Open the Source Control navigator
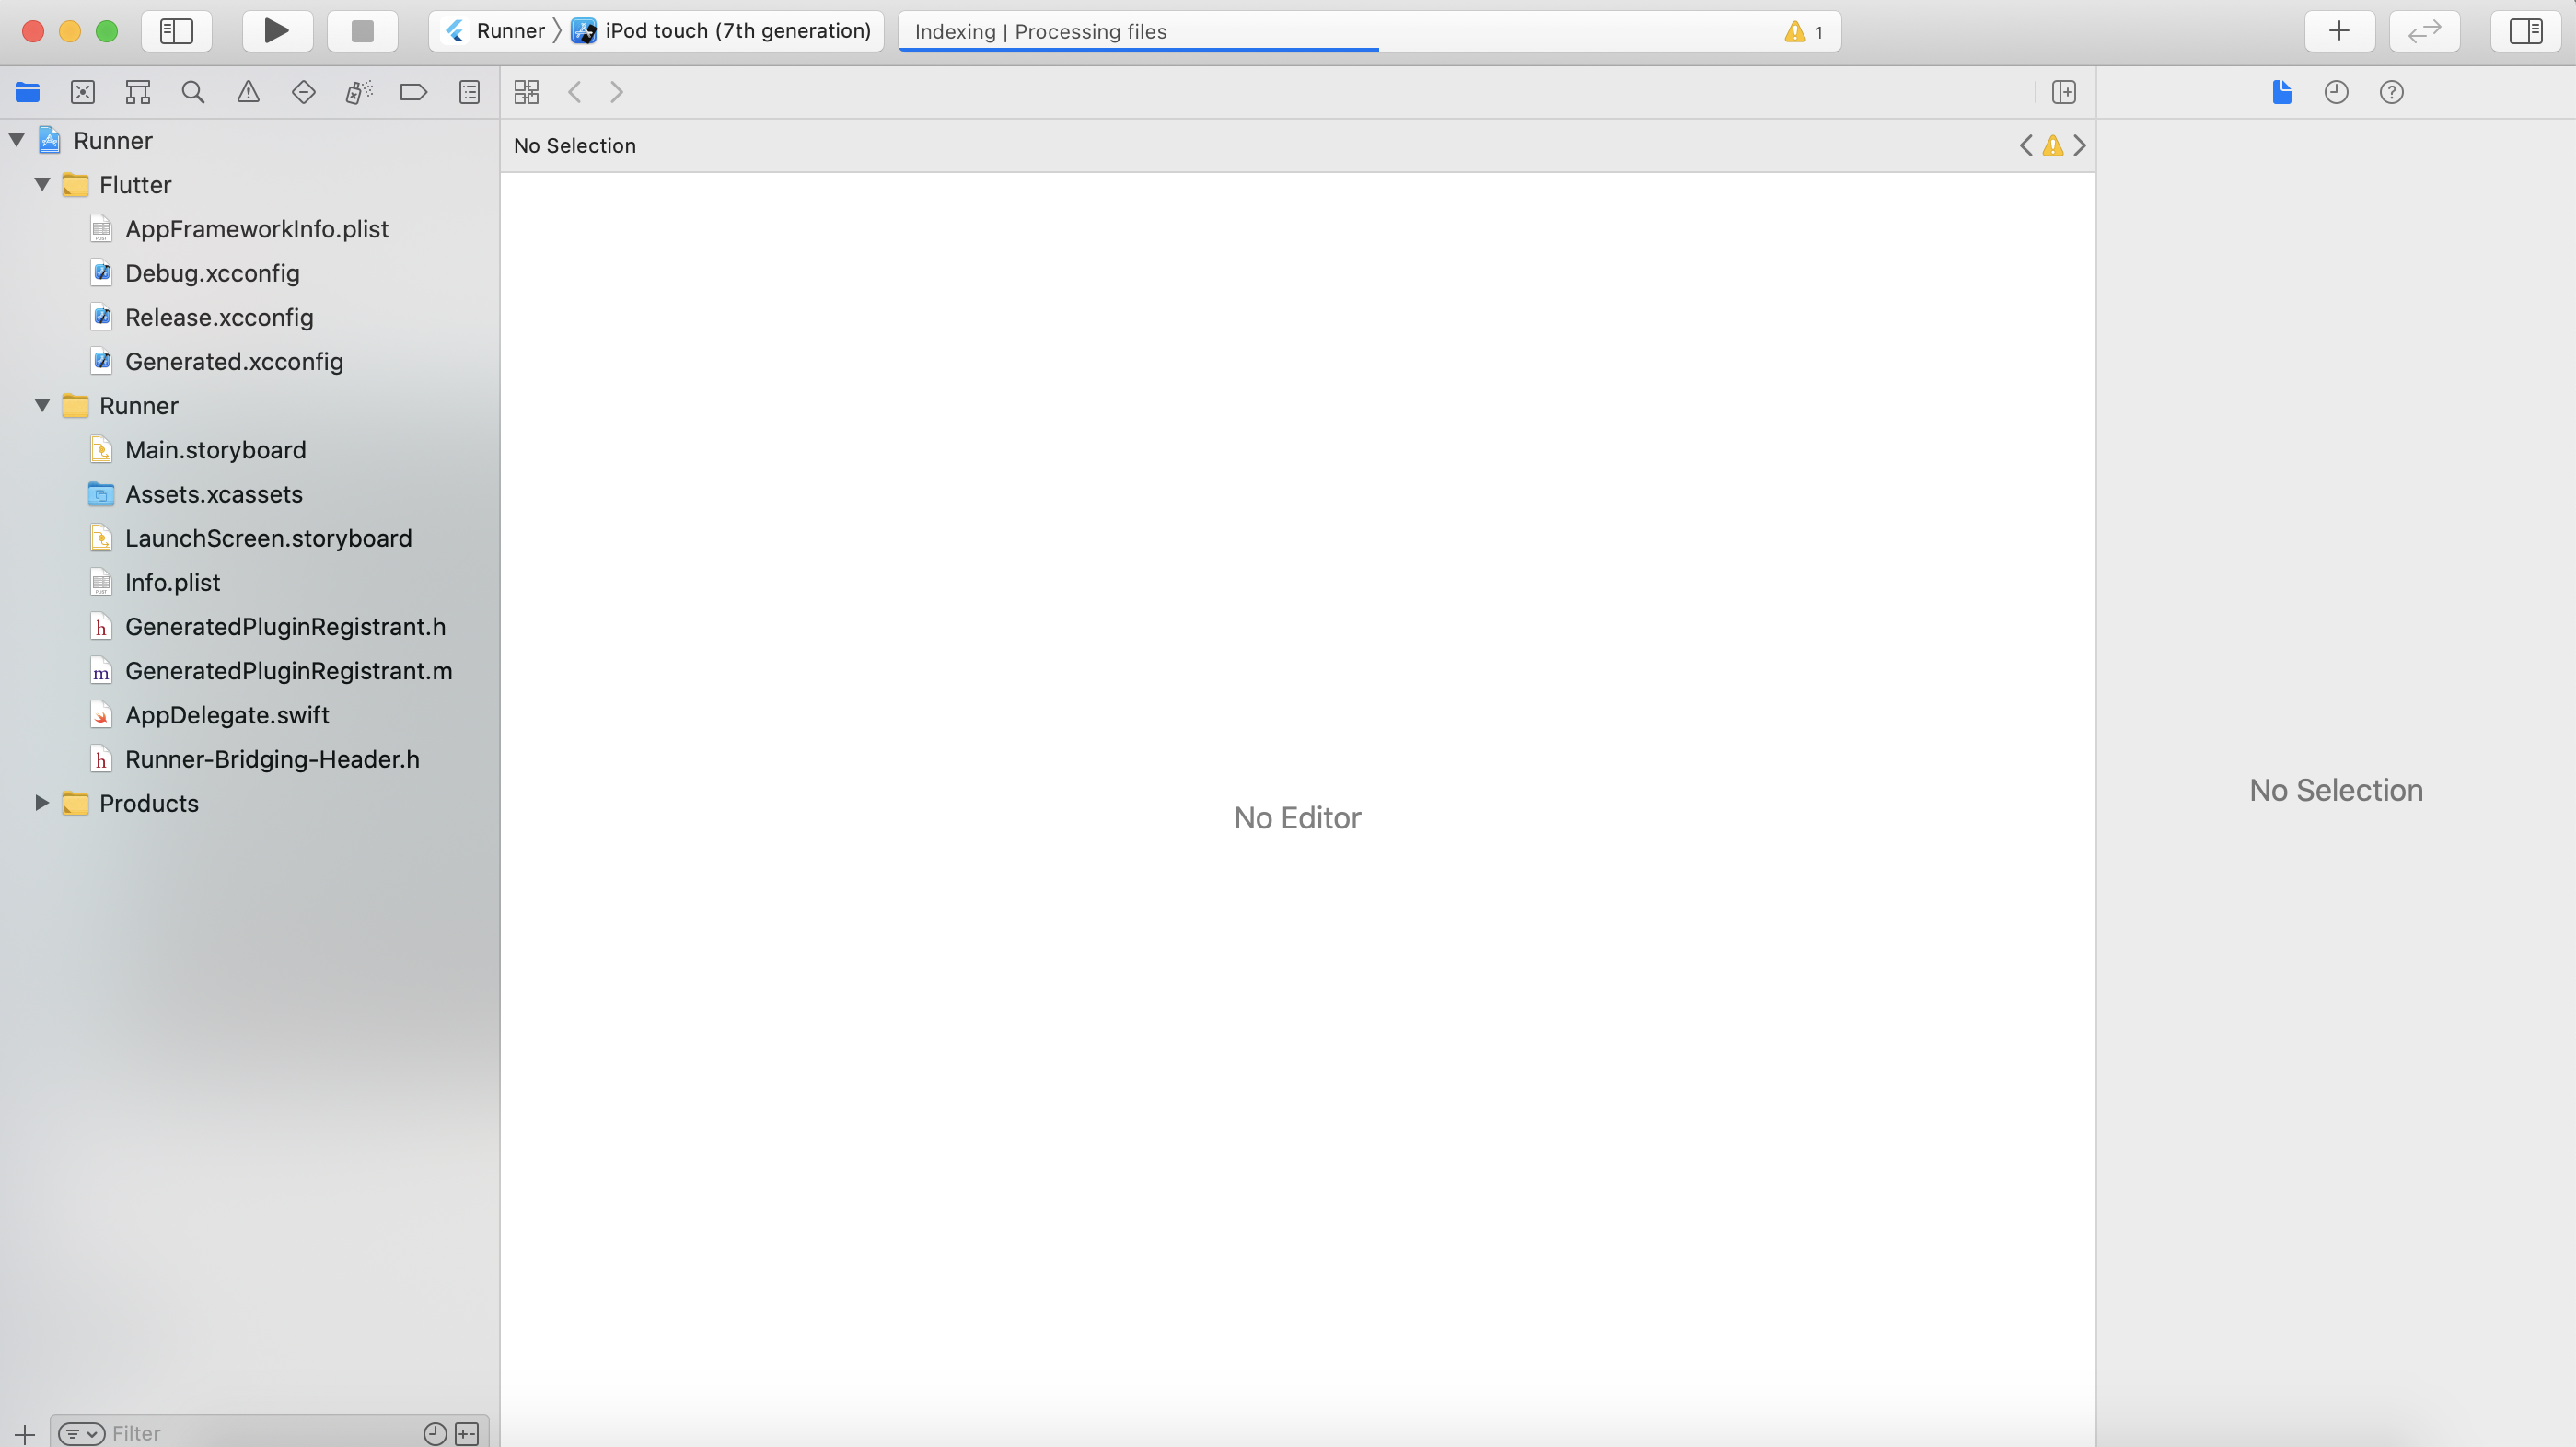Image resolution: width=2576 pixels, height=1447 pixels. click(x=83, y=92)
